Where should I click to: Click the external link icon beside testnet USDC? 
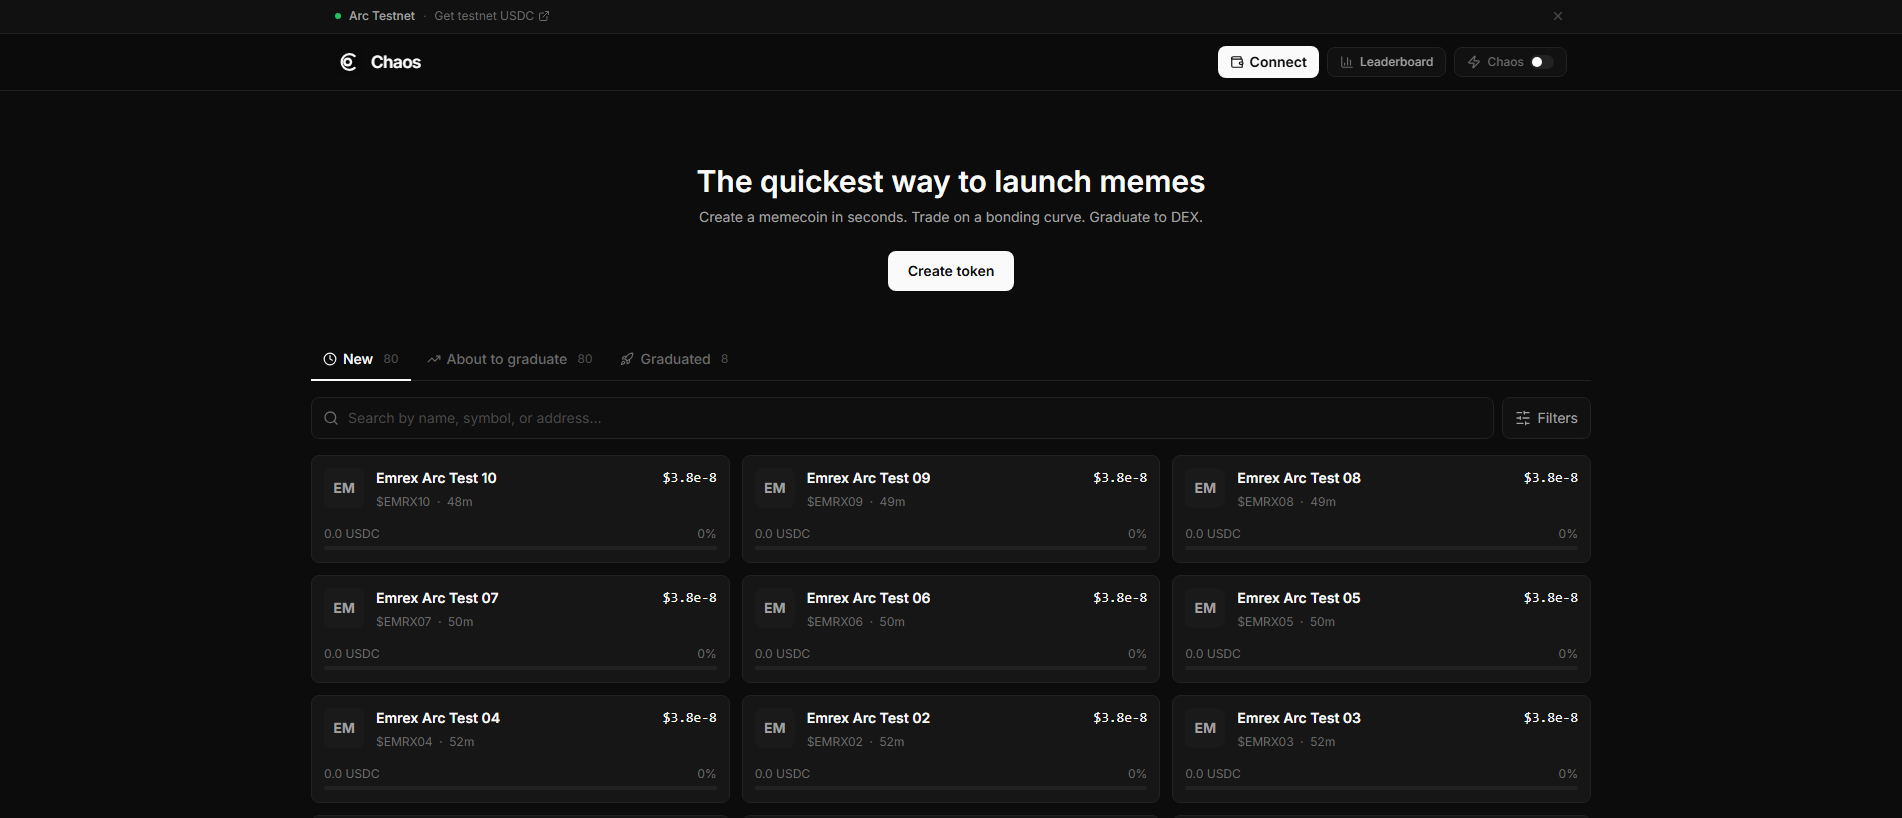pyautogui.click(x=544, y=16)
